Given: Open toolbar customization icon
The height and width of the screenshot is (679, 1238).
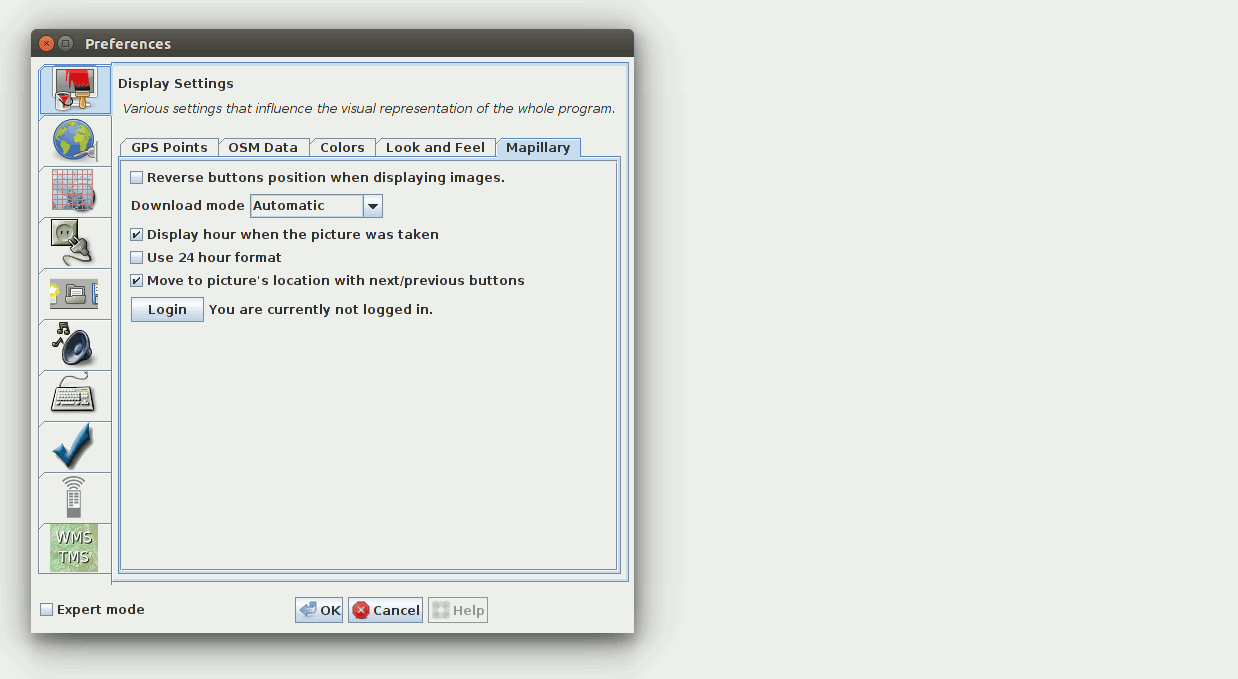Looking at the screenshot, I should (x=75, y=294).
